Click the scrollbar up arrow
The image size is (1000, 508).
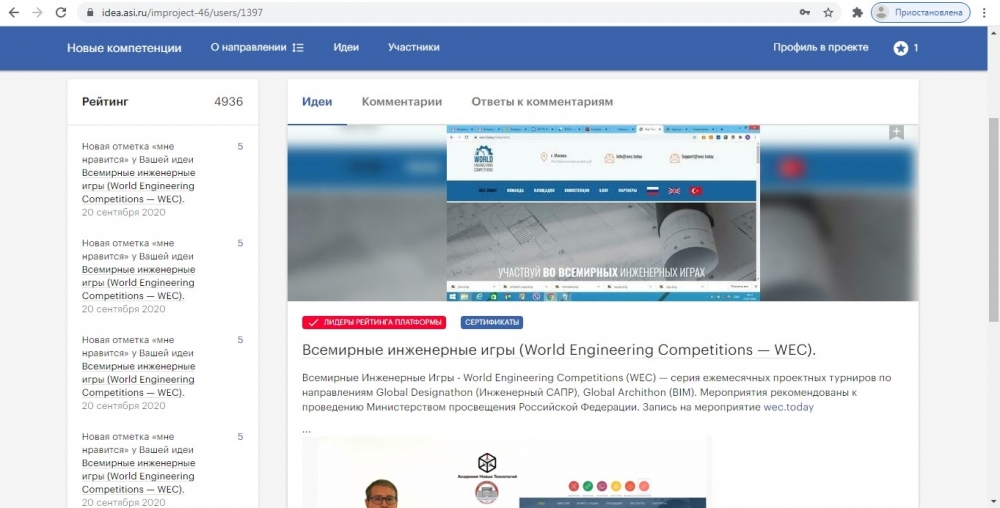pos(994,31)
